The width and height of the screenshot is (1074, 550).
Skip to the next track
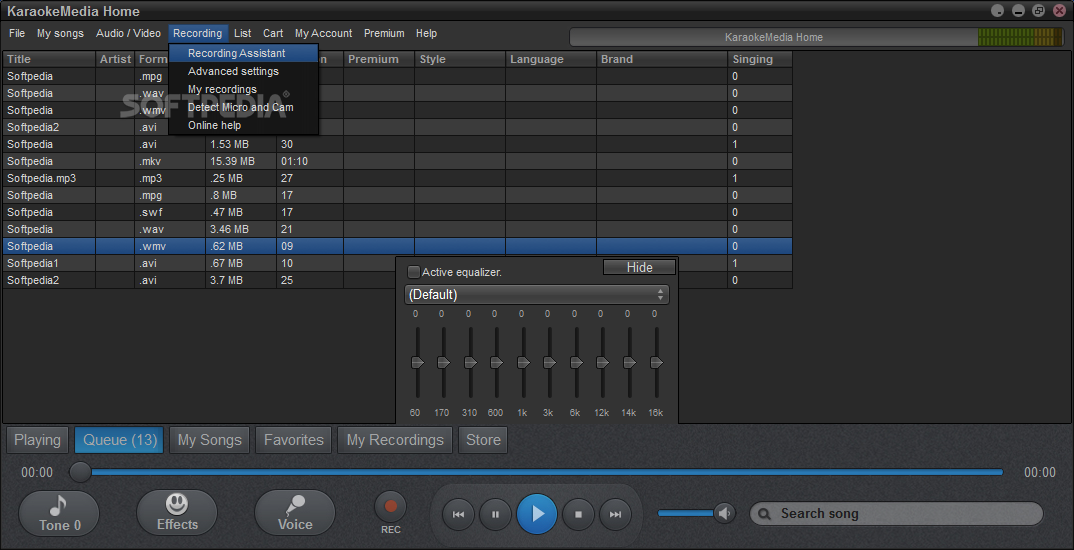[x=616, y=514]
